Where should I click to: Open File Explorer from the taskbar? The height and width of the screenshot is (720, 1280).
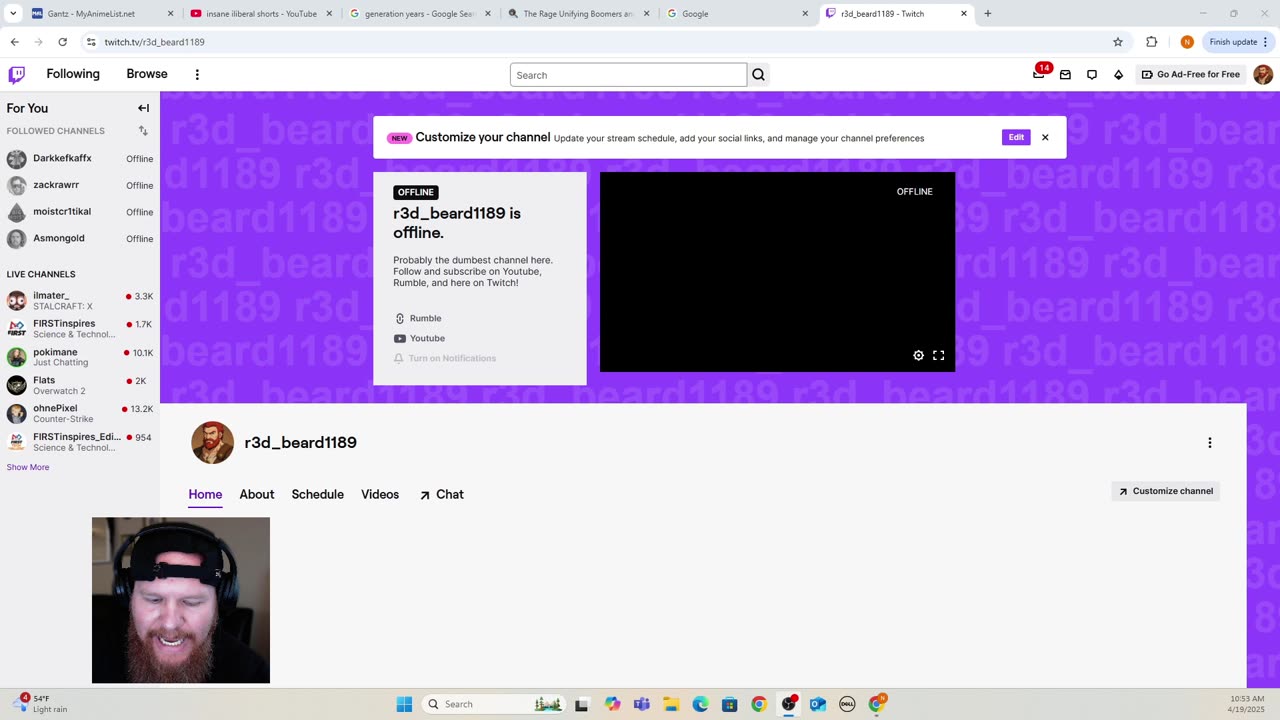(x=671, y=704)
